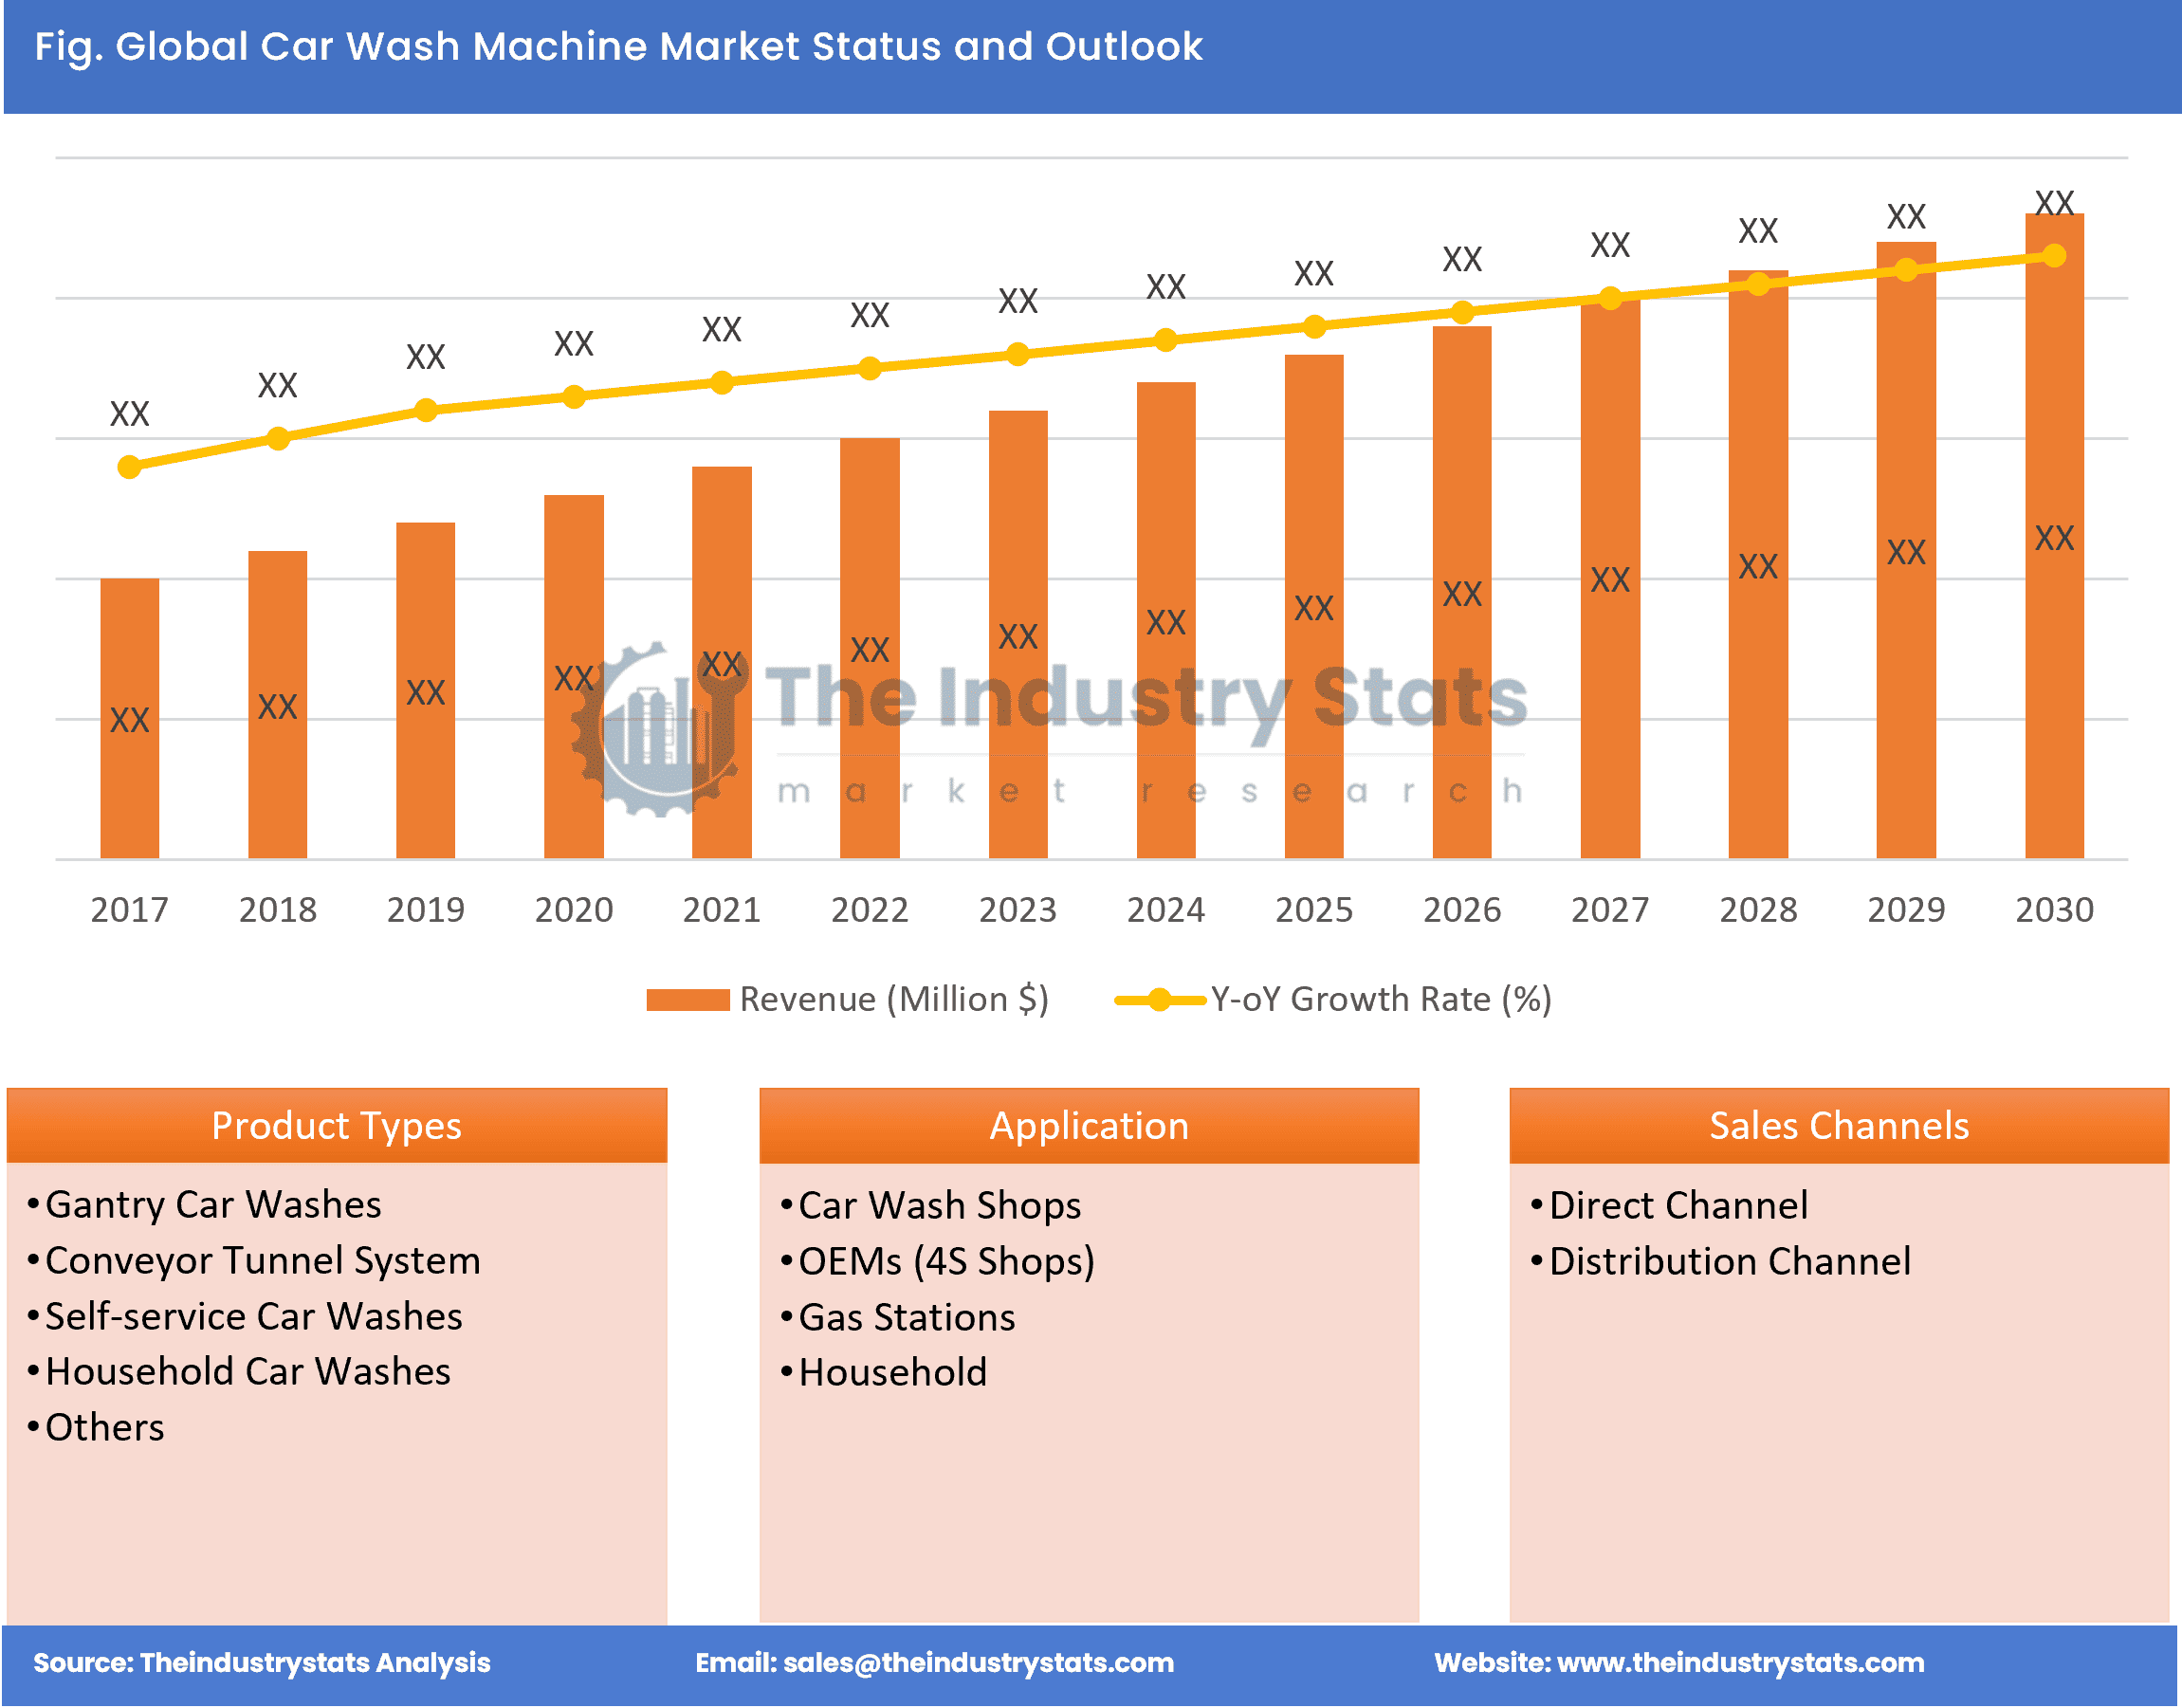The width and height of the screenshot is (2182, 1708).
Task: Click the 'Y-oY Growth Rate (%)' legend label
Action: 1381,999
